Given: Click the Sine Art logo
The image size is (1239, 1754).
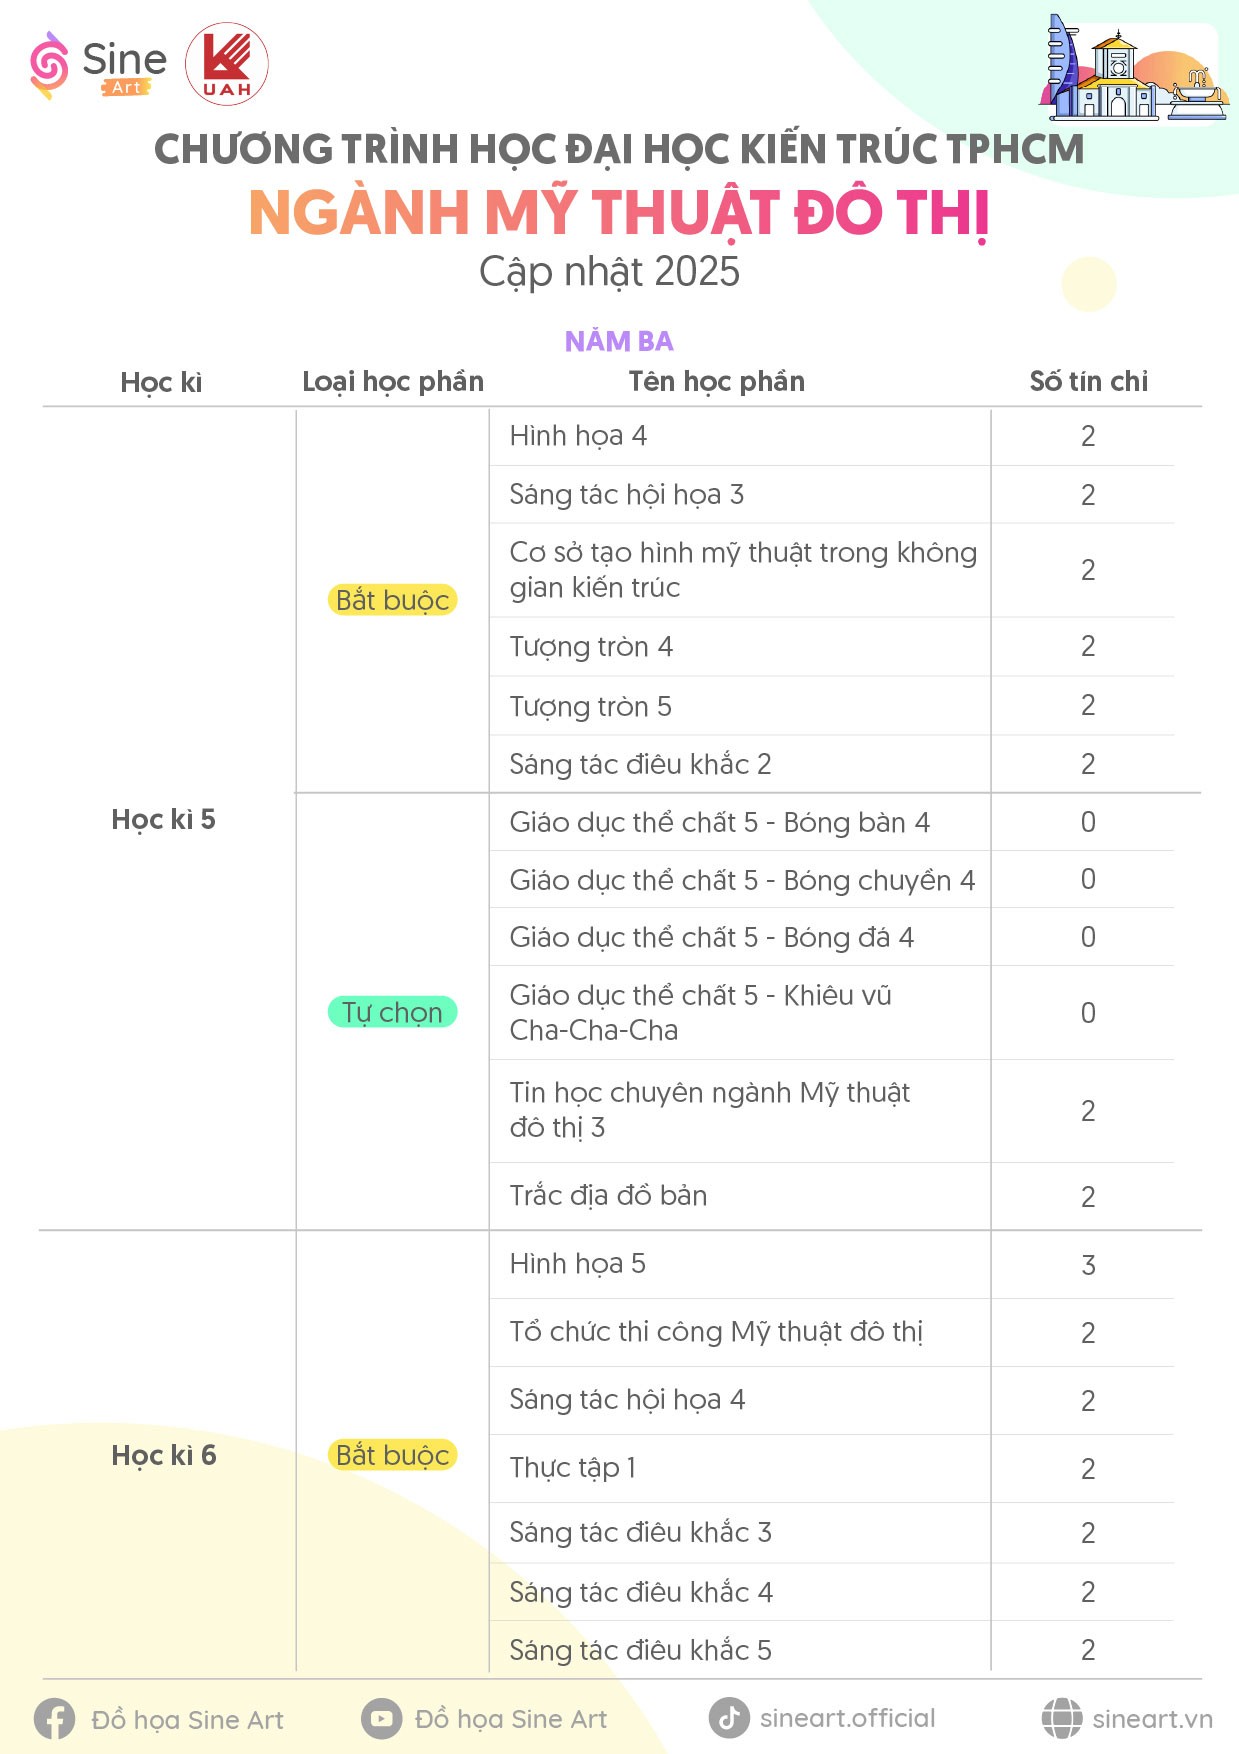Looking at the screenshot, I should [98, 65].
